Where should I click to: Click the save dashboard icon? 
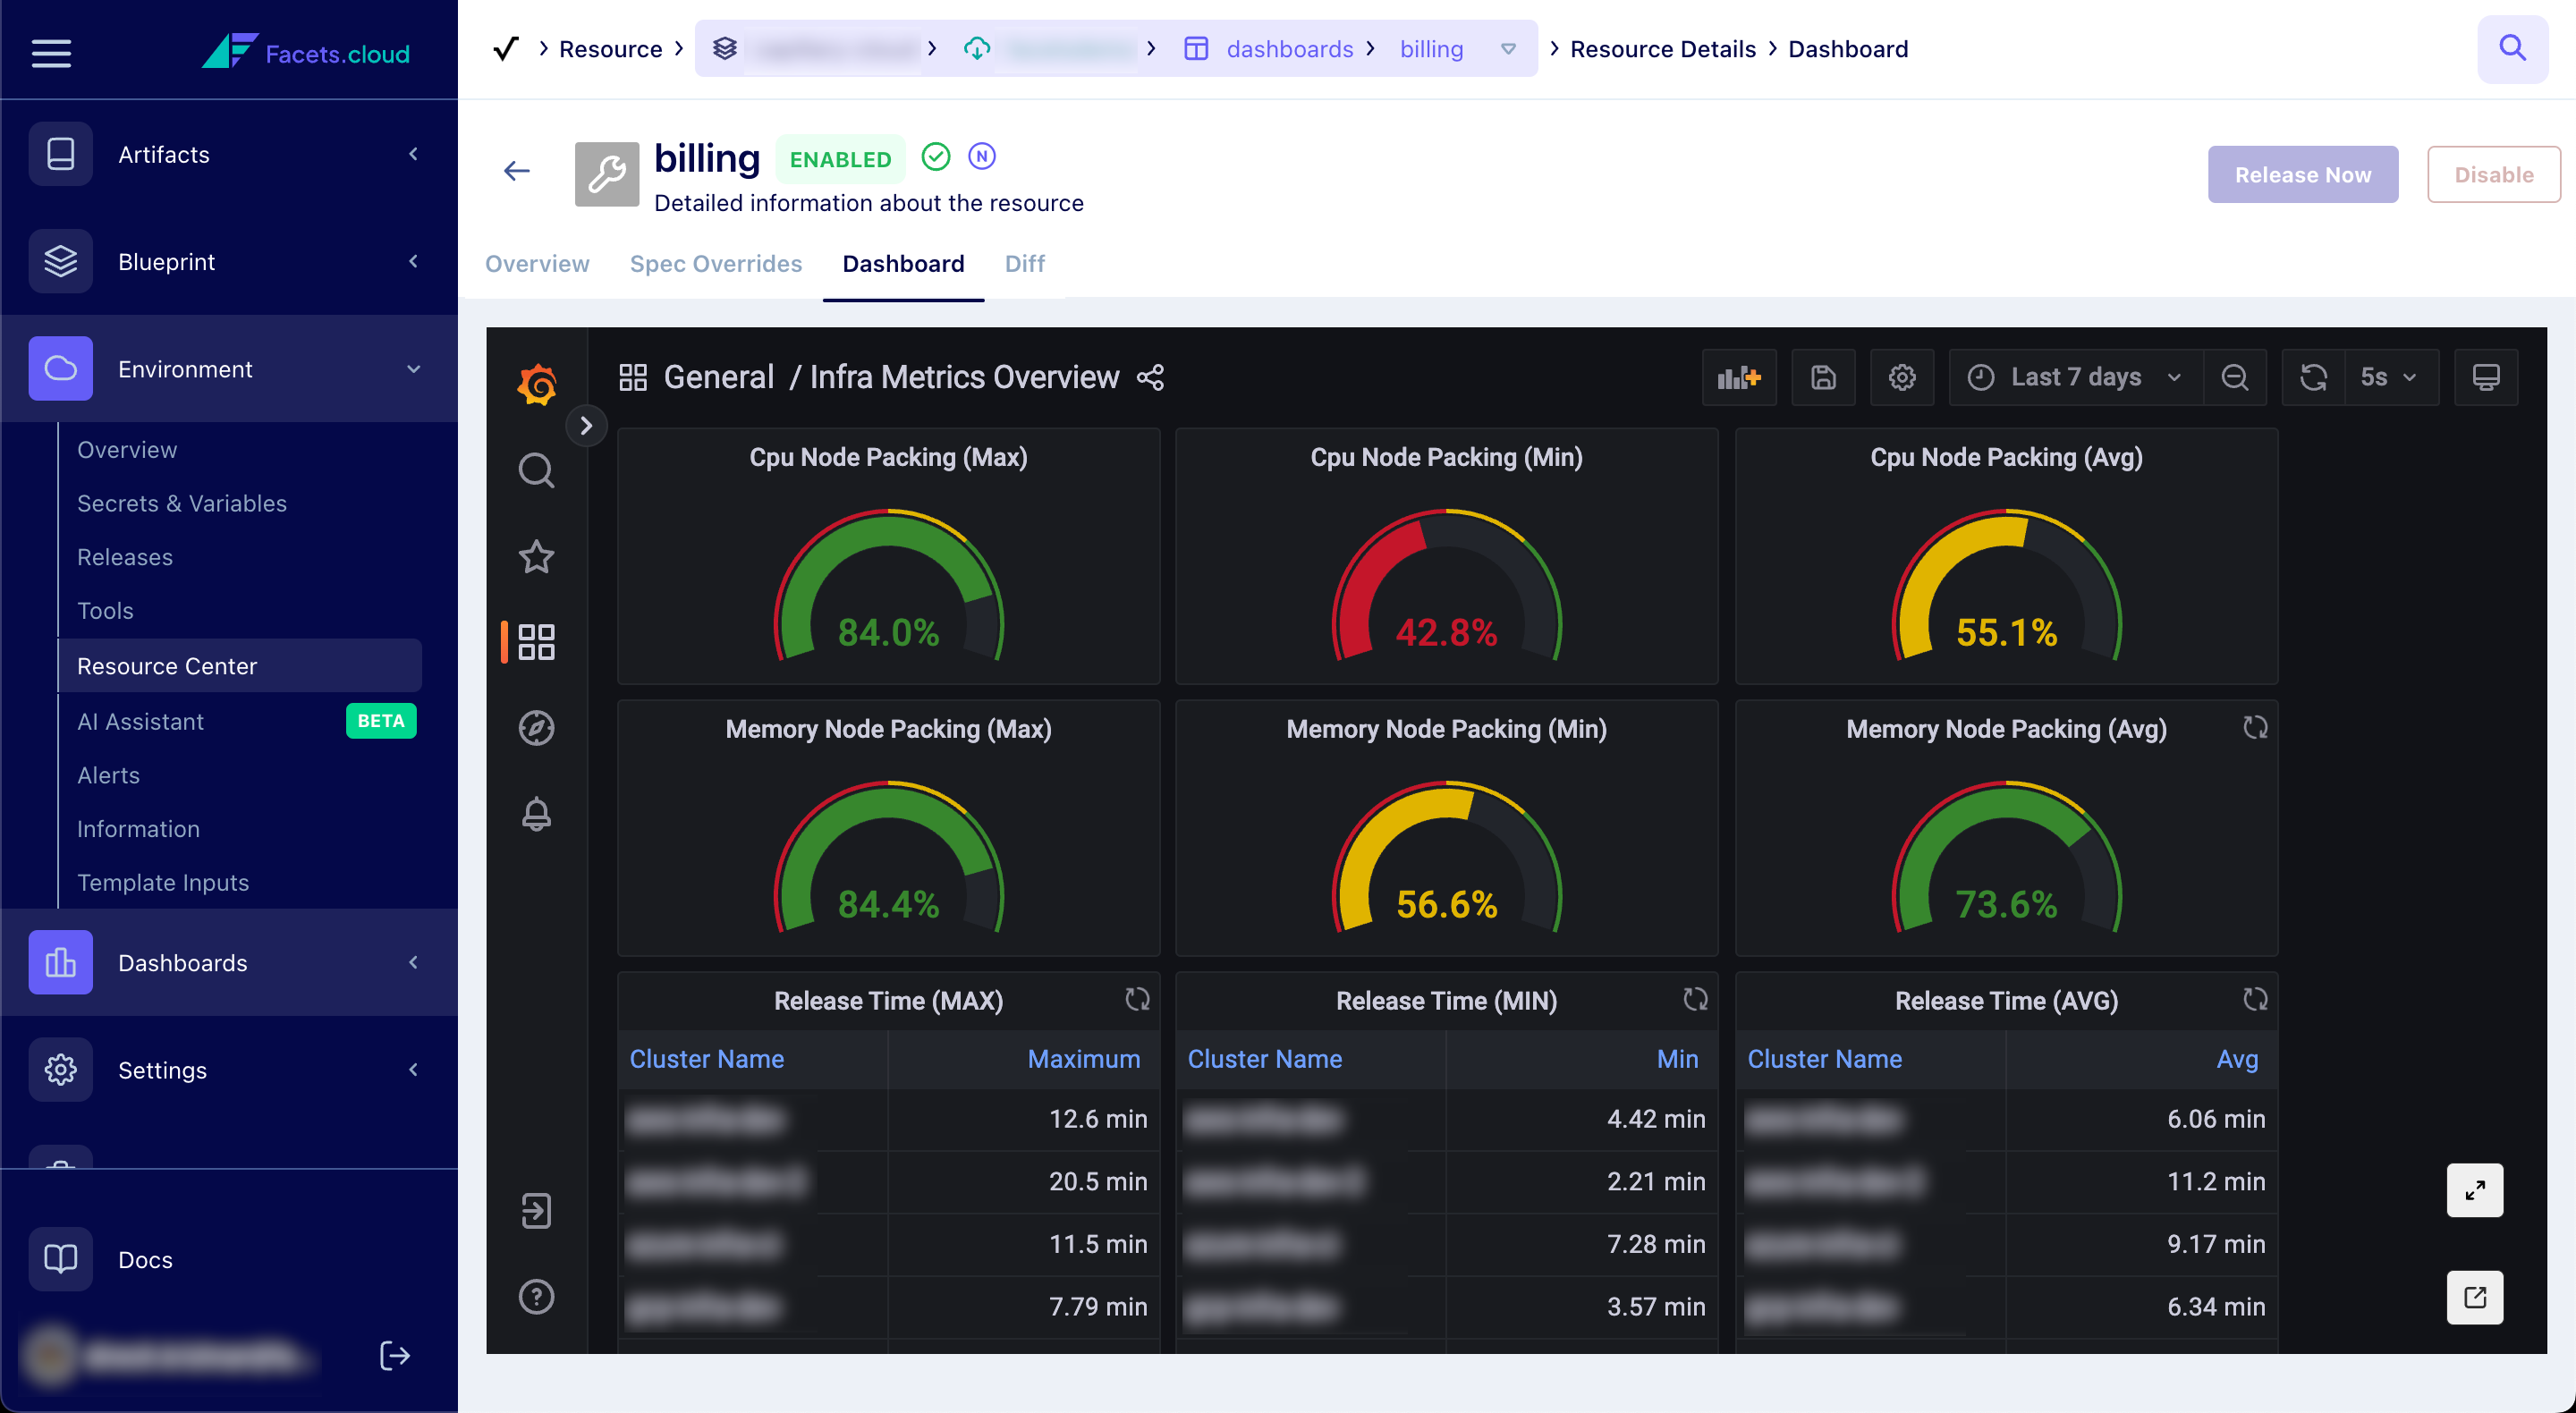1823,377
